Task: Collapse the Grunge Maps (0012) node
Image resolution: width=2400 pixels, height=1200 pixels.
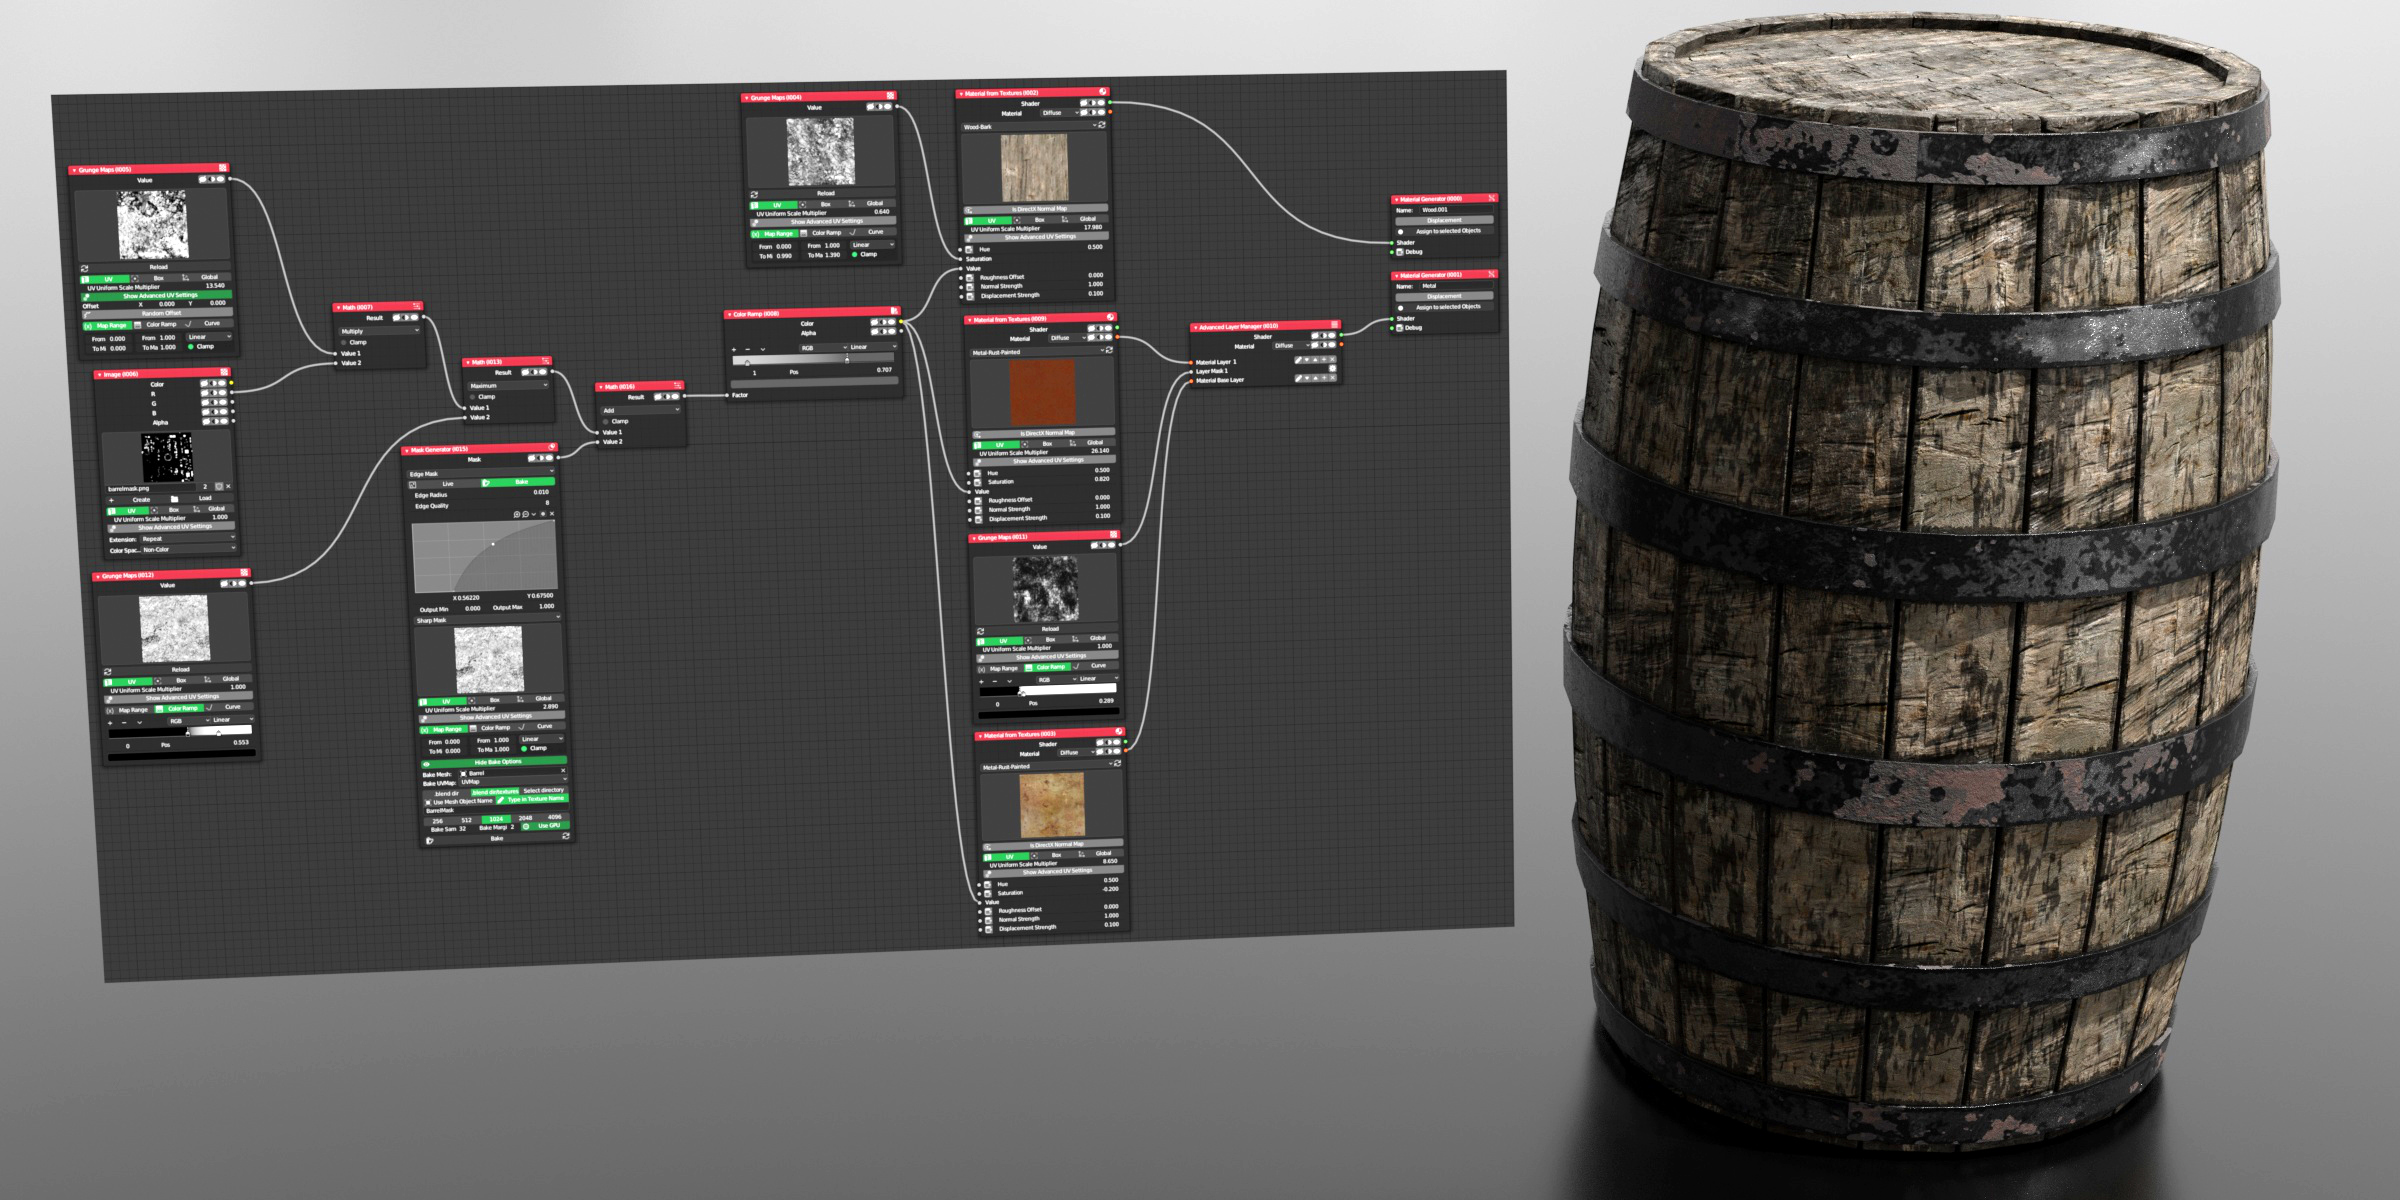Action: pos(98,576)
